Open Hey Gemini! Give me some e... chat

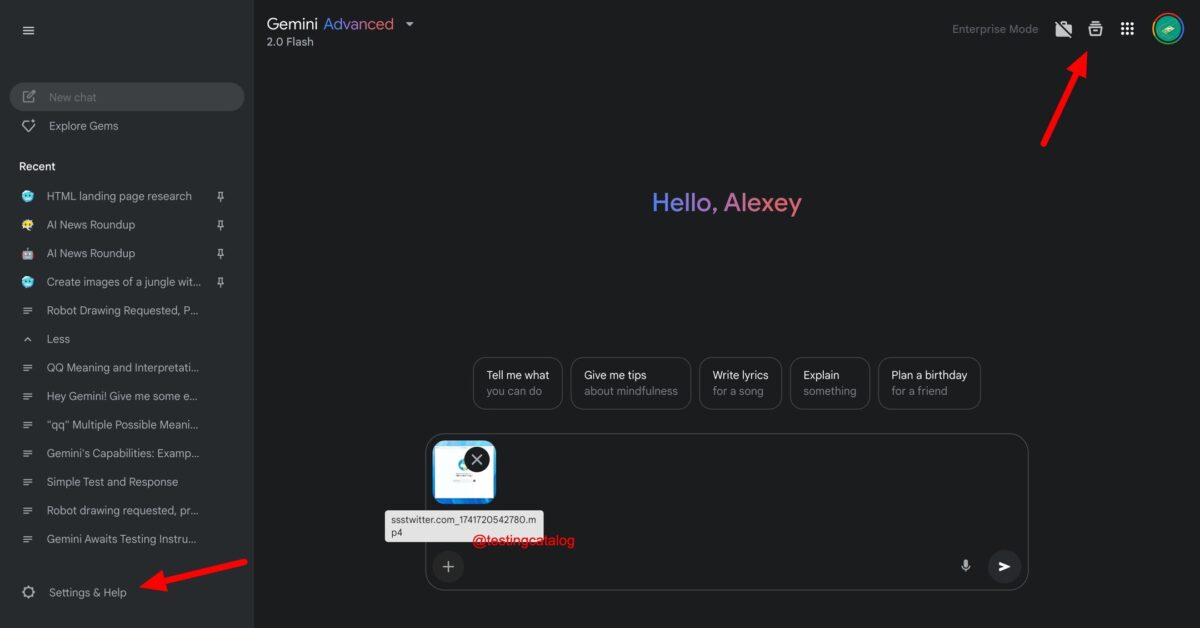[x=122, y=396]
